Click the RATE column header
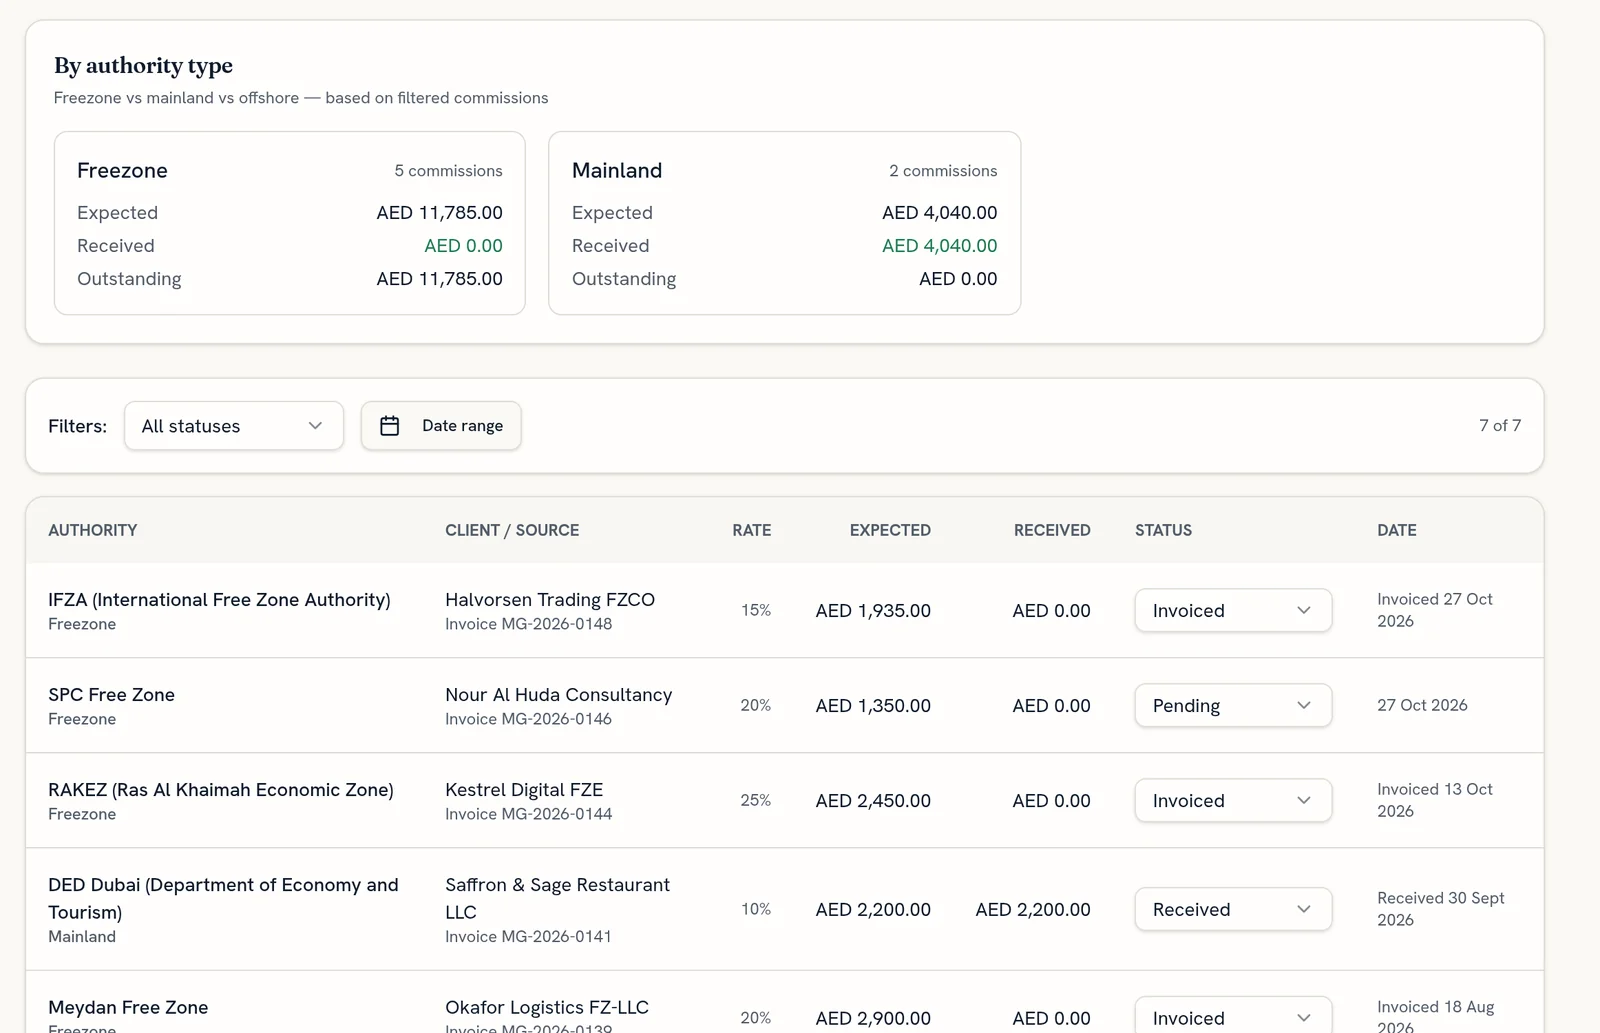This screenshot has width=1600, height=1033. coord(752,530)
